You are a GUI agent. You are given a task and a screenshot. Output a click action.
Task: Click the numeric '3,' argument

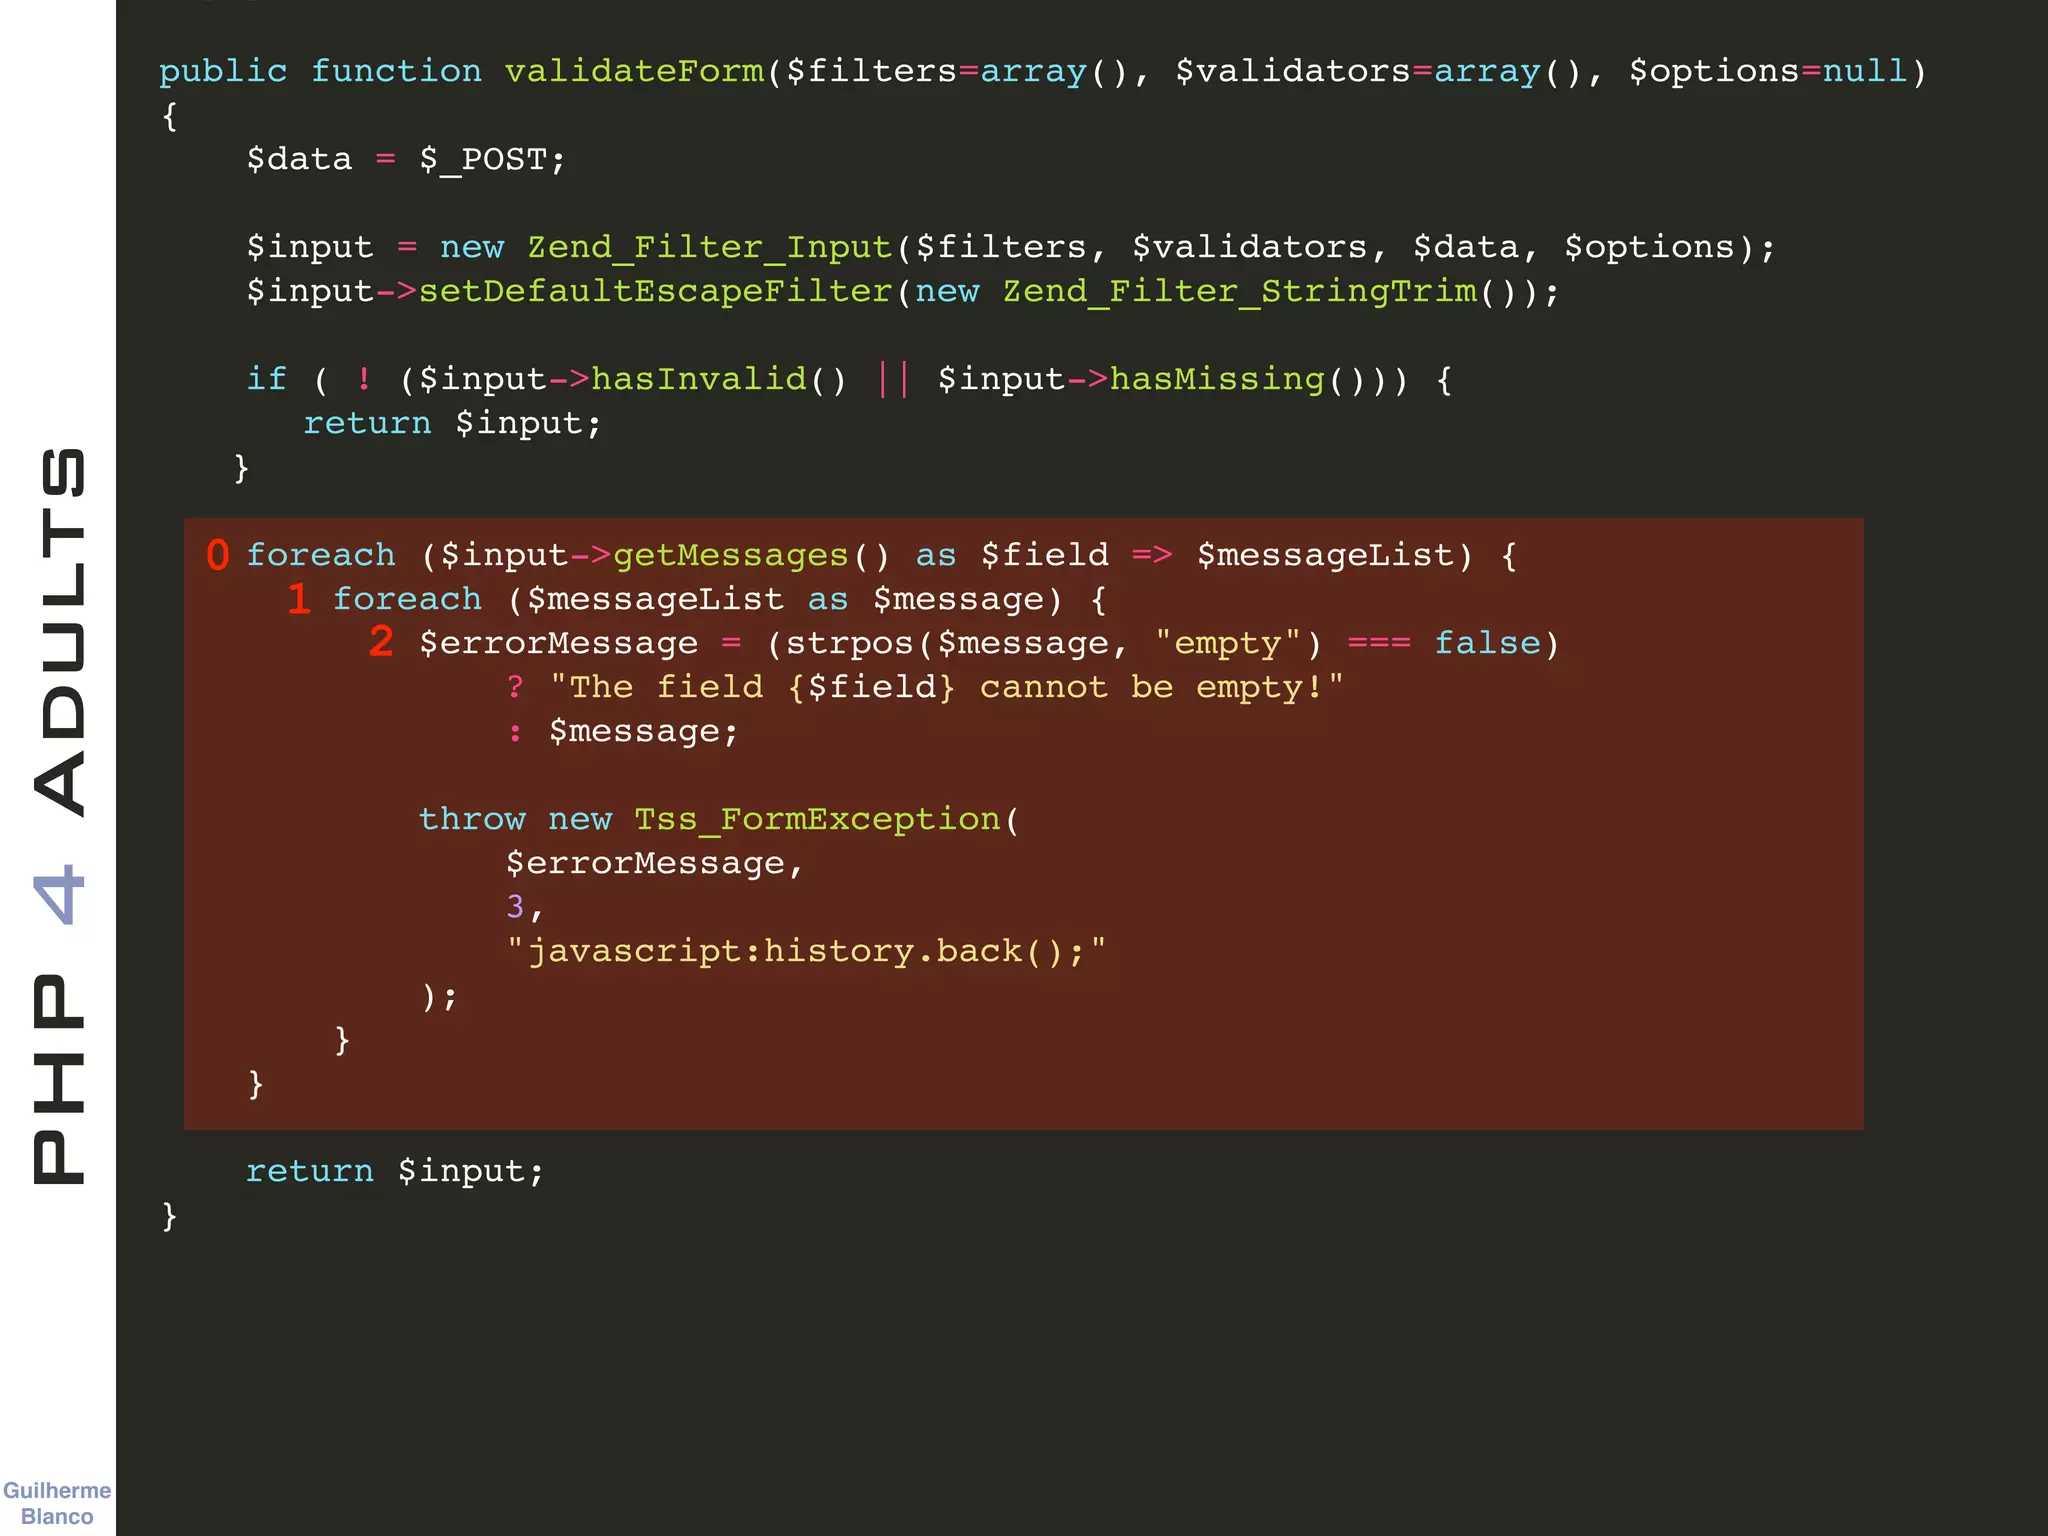point(525,907)
